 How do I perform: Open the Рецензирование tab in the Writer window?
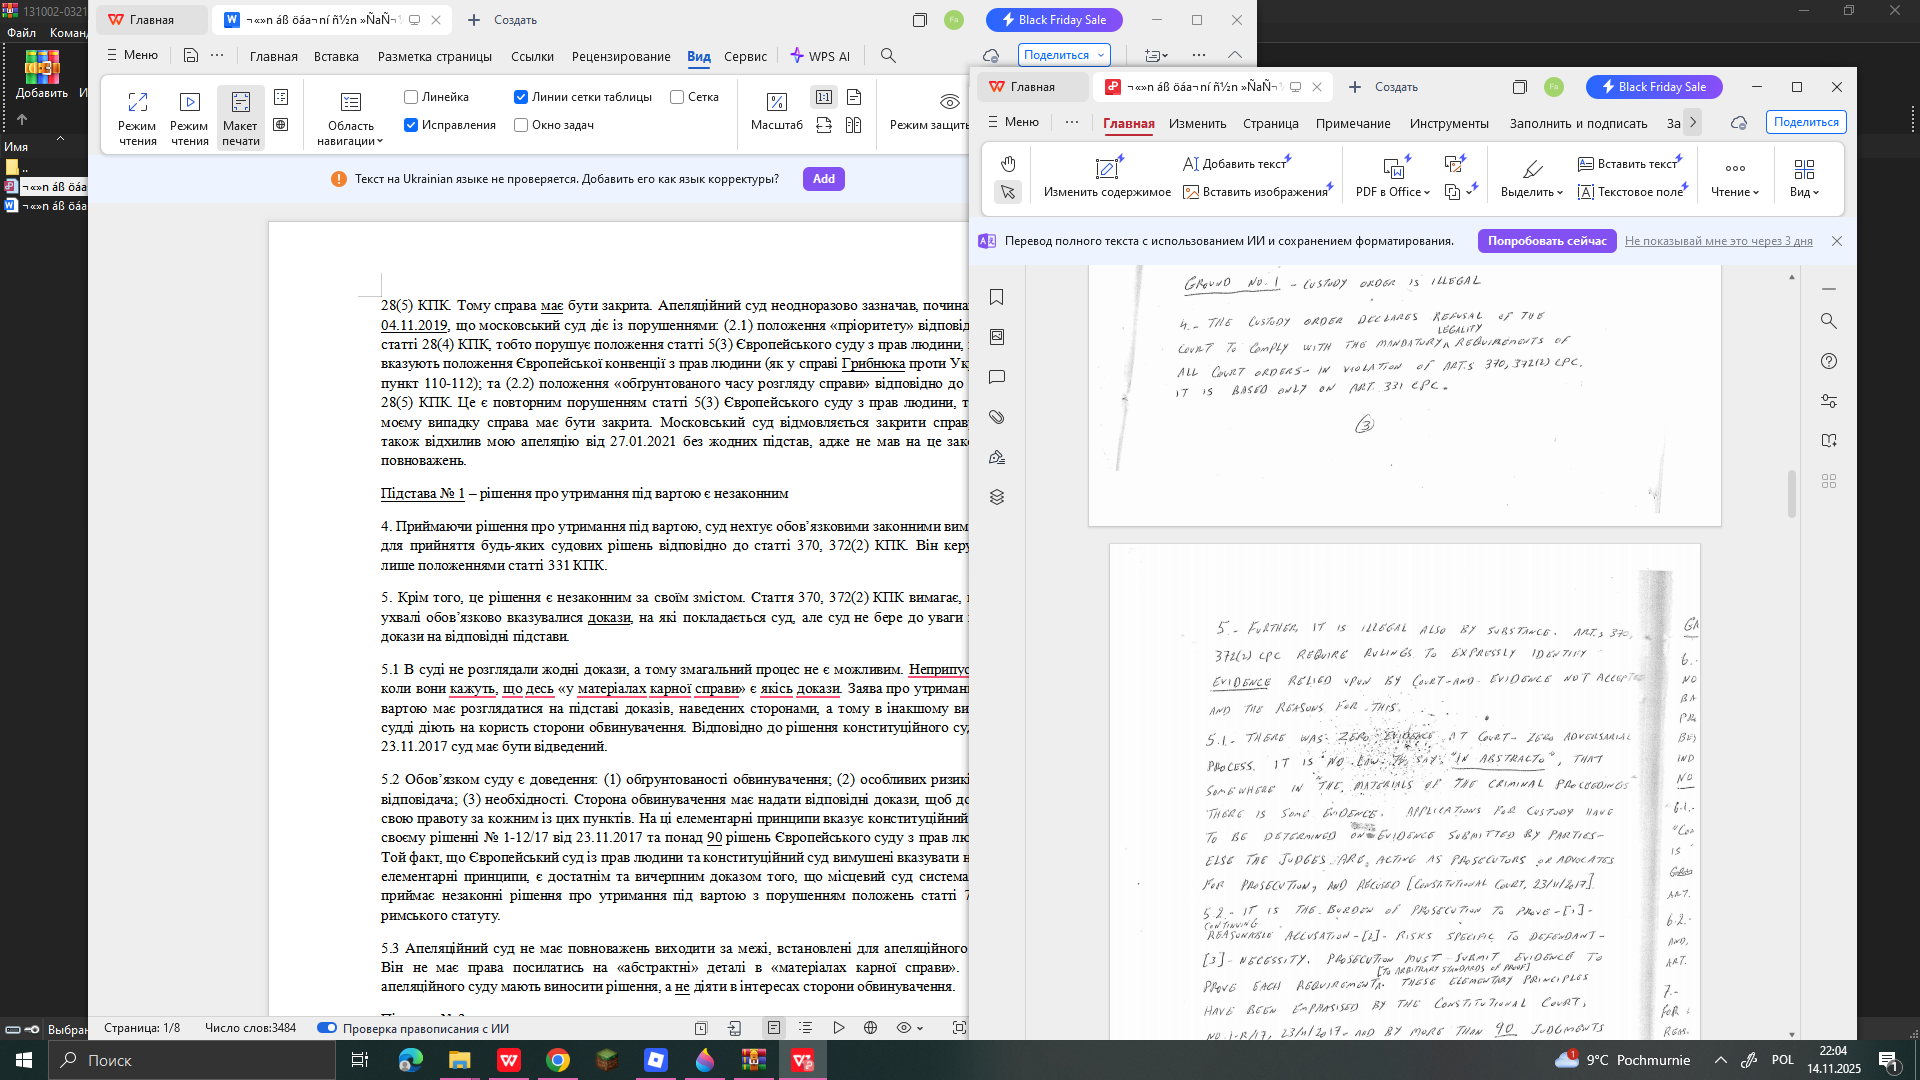621,56
